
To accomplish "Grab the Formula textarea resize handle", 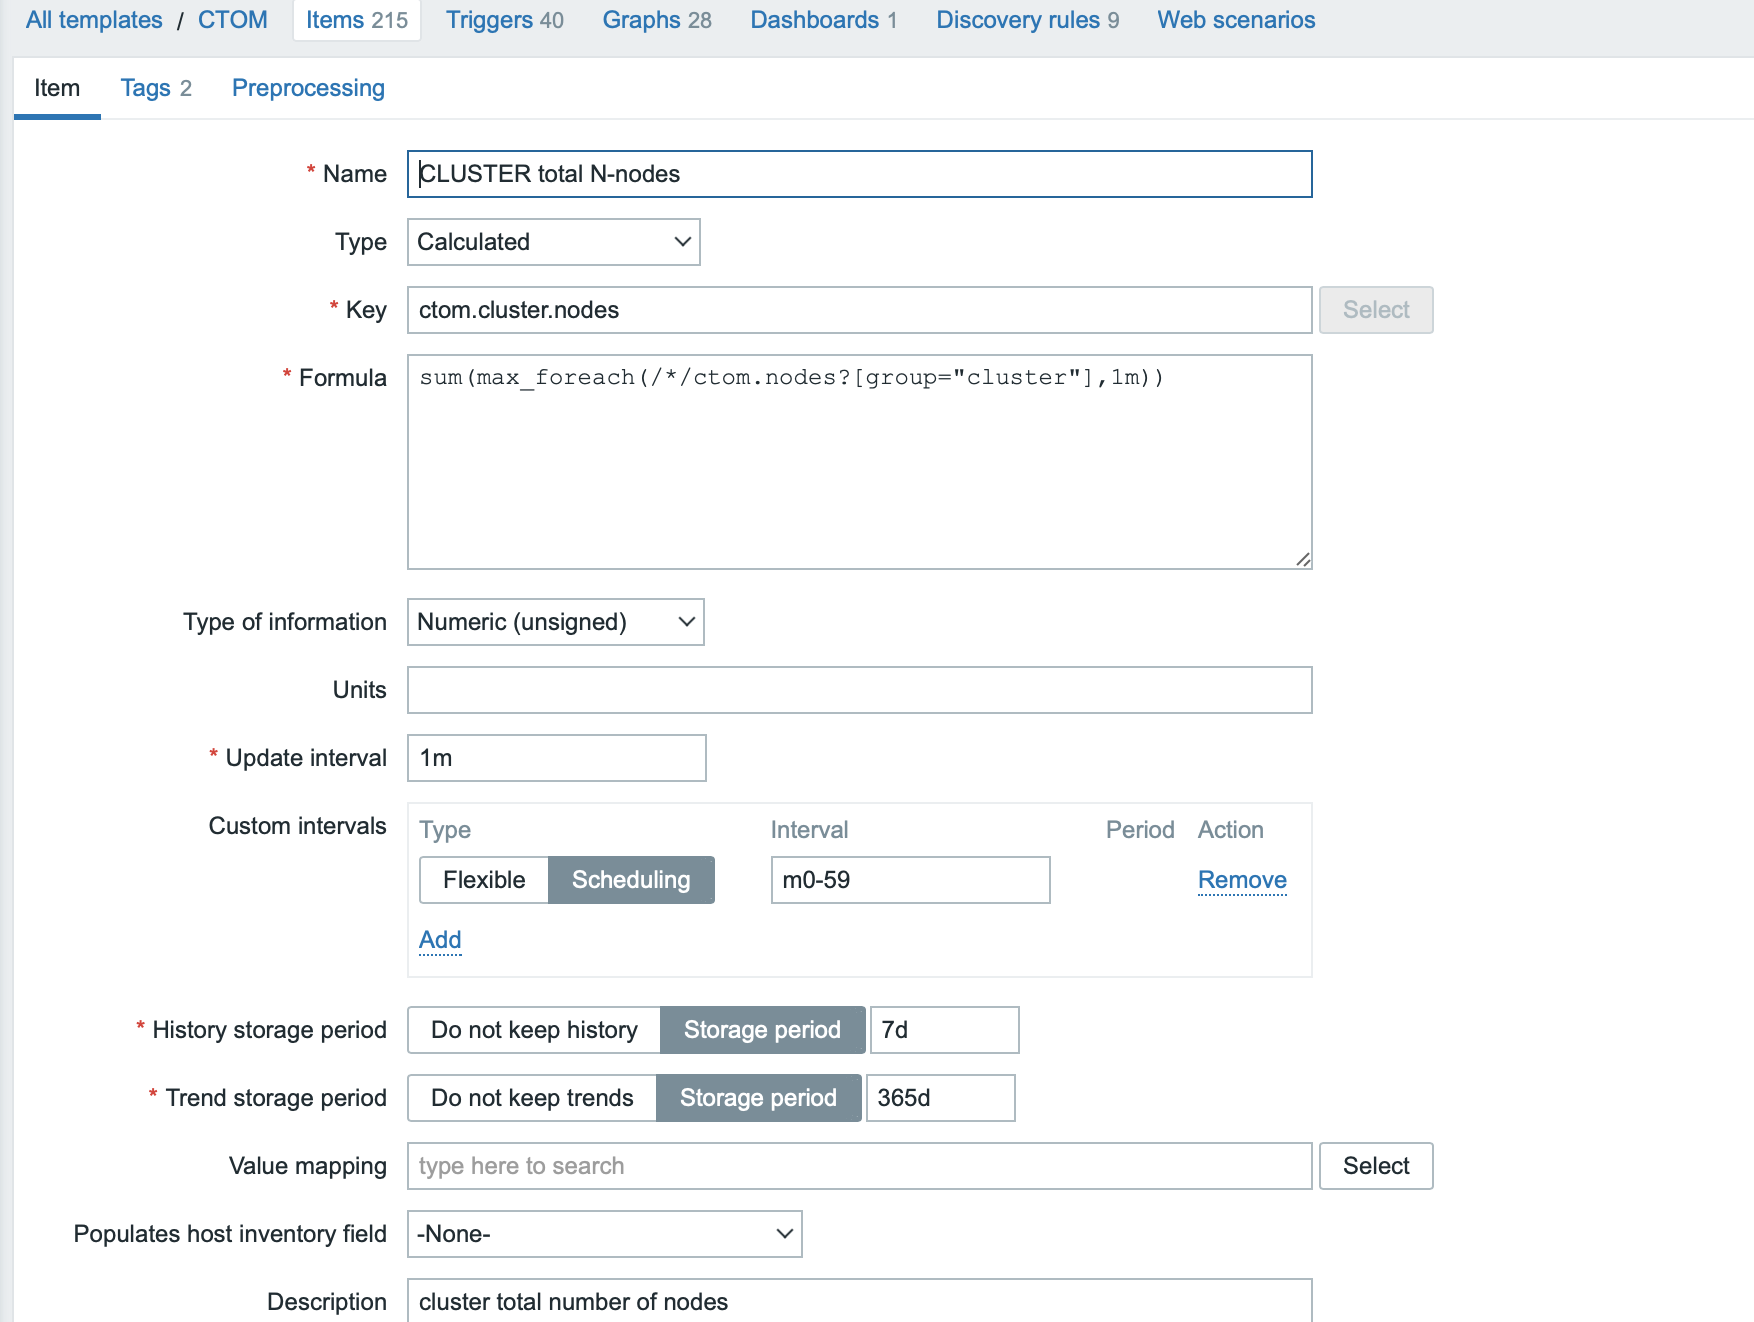I will click(x=1303, y=560).
